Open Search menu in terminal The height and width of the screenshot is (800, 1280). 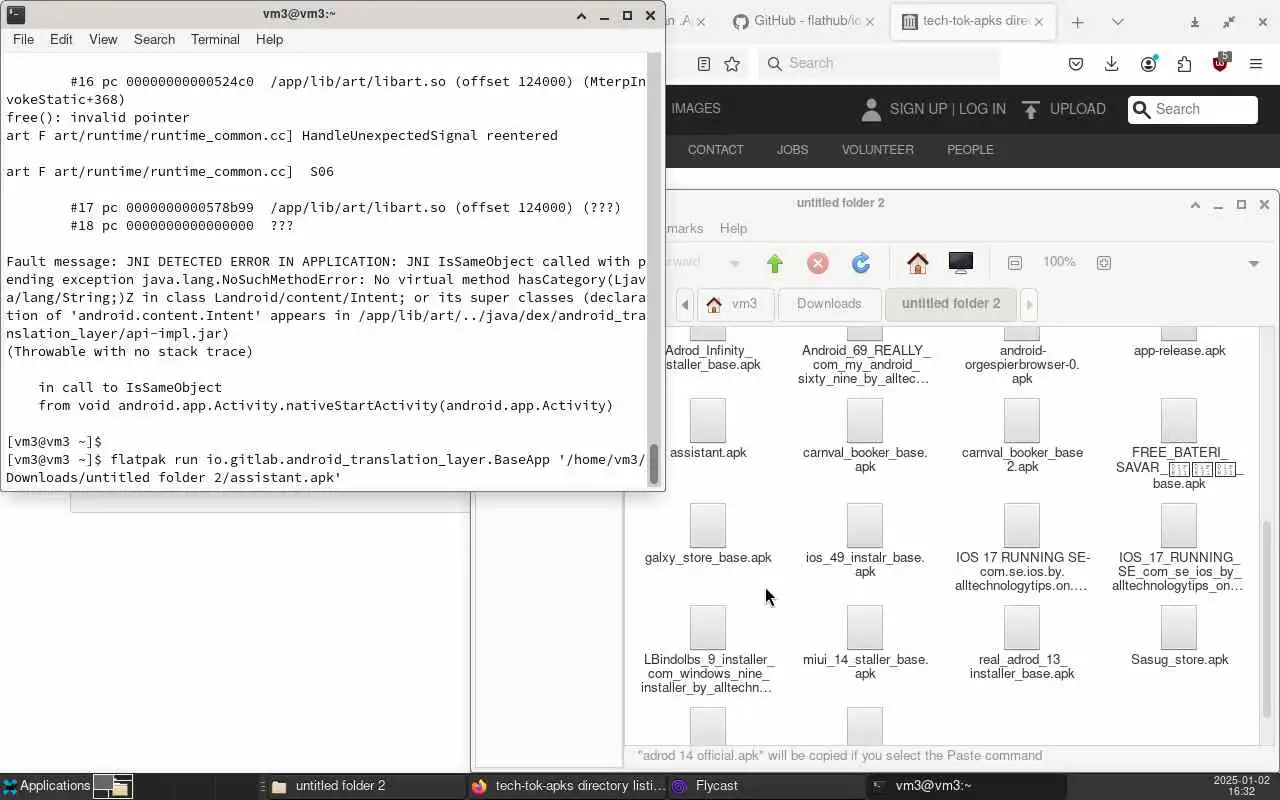pyautogui.click(x=154, y=39)
